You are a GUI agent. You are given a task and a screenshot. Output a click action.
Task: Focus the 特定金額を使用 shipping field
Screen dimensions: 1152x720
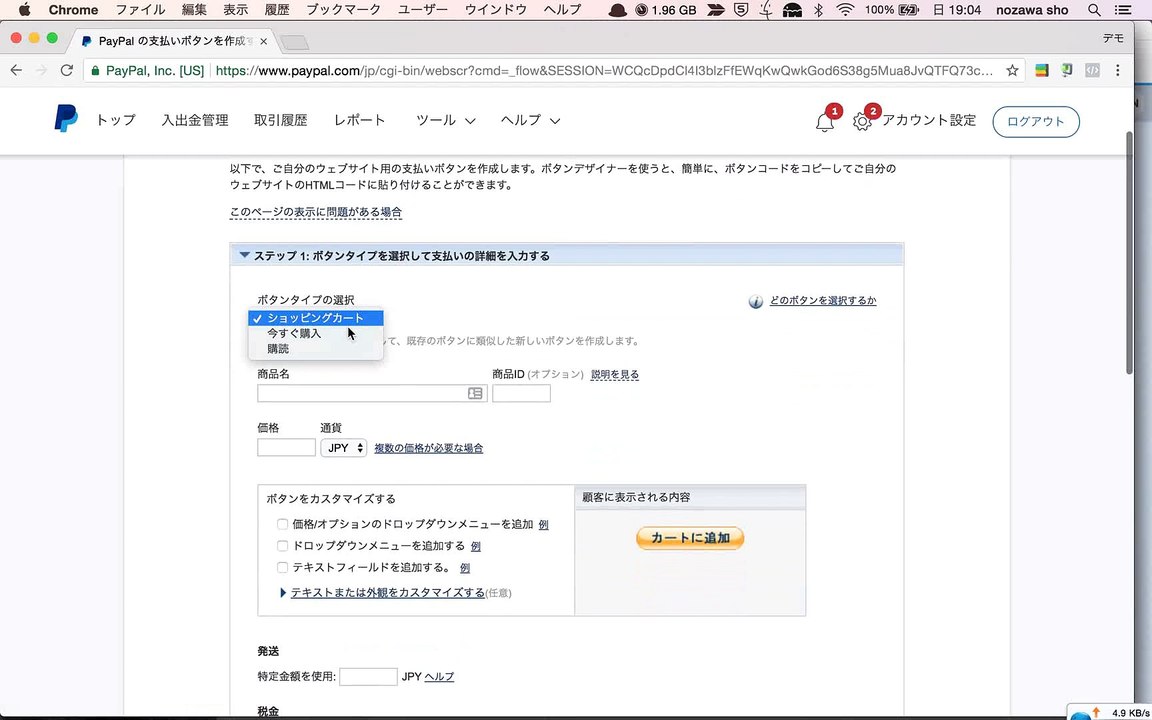(x=368, y=677)
